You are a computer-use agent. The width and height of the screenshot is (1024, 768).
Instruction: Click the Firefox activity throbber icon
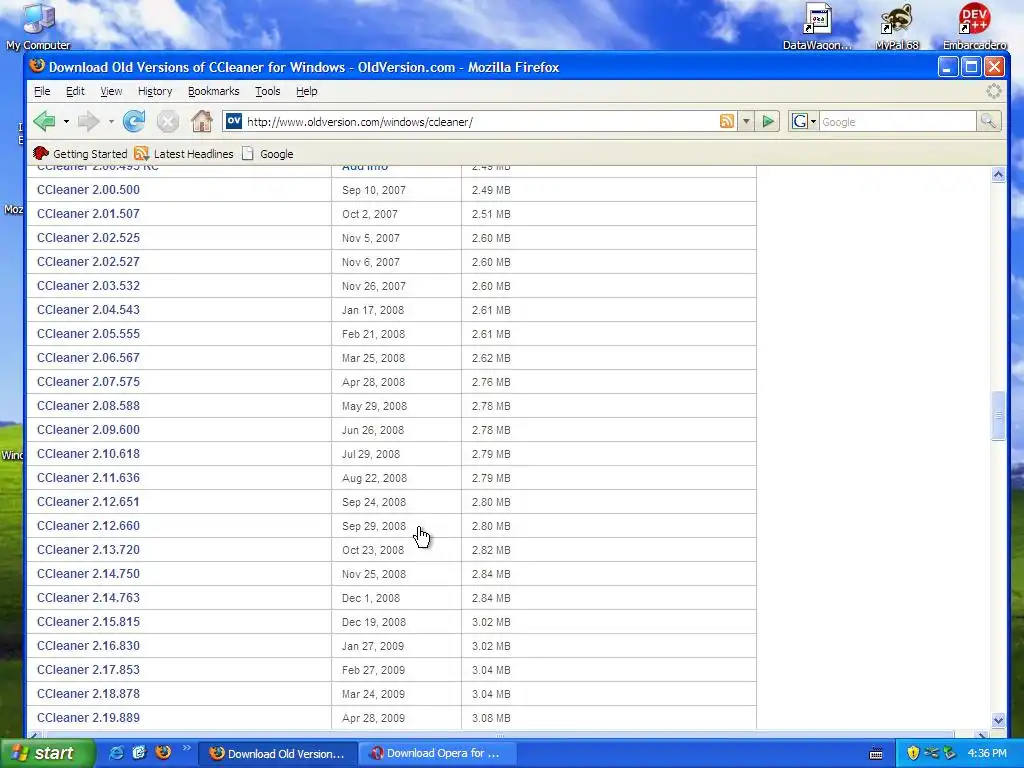click(994, 91)
